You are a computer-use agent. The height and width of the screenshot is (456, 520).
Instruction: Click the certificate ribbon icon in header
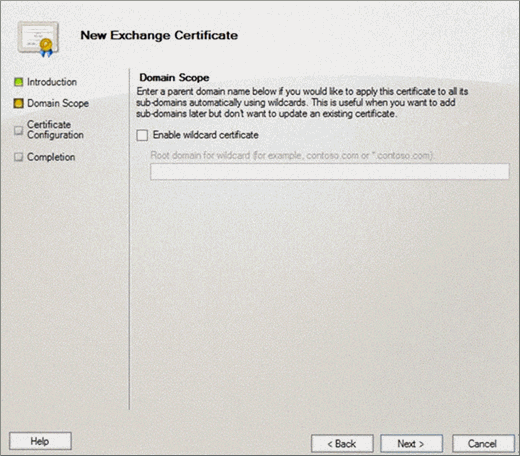click(38, 39)
